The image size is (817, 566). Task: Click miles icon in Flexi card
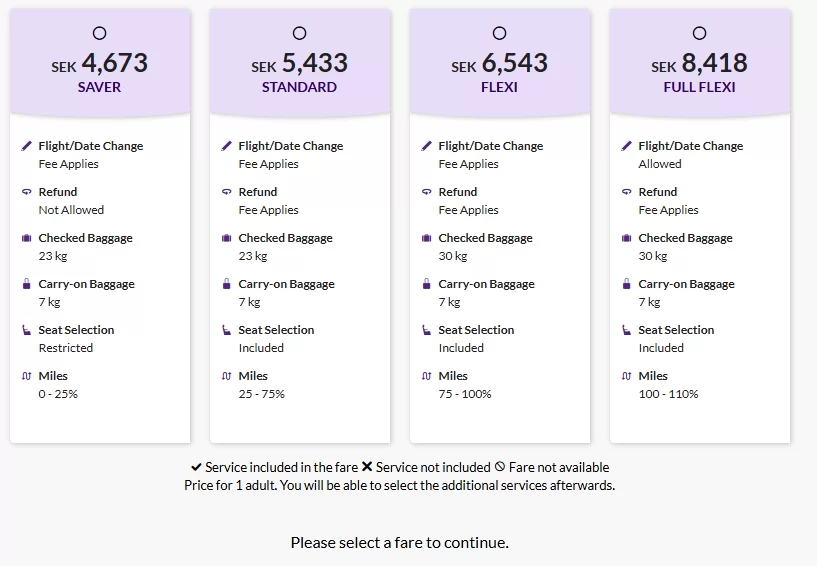[427, 376]
